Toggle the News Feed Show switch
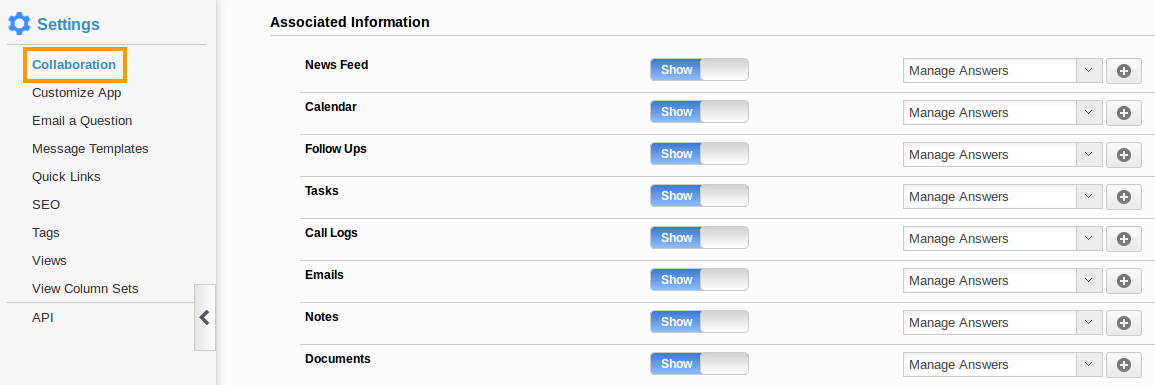 tap(699, 70)
